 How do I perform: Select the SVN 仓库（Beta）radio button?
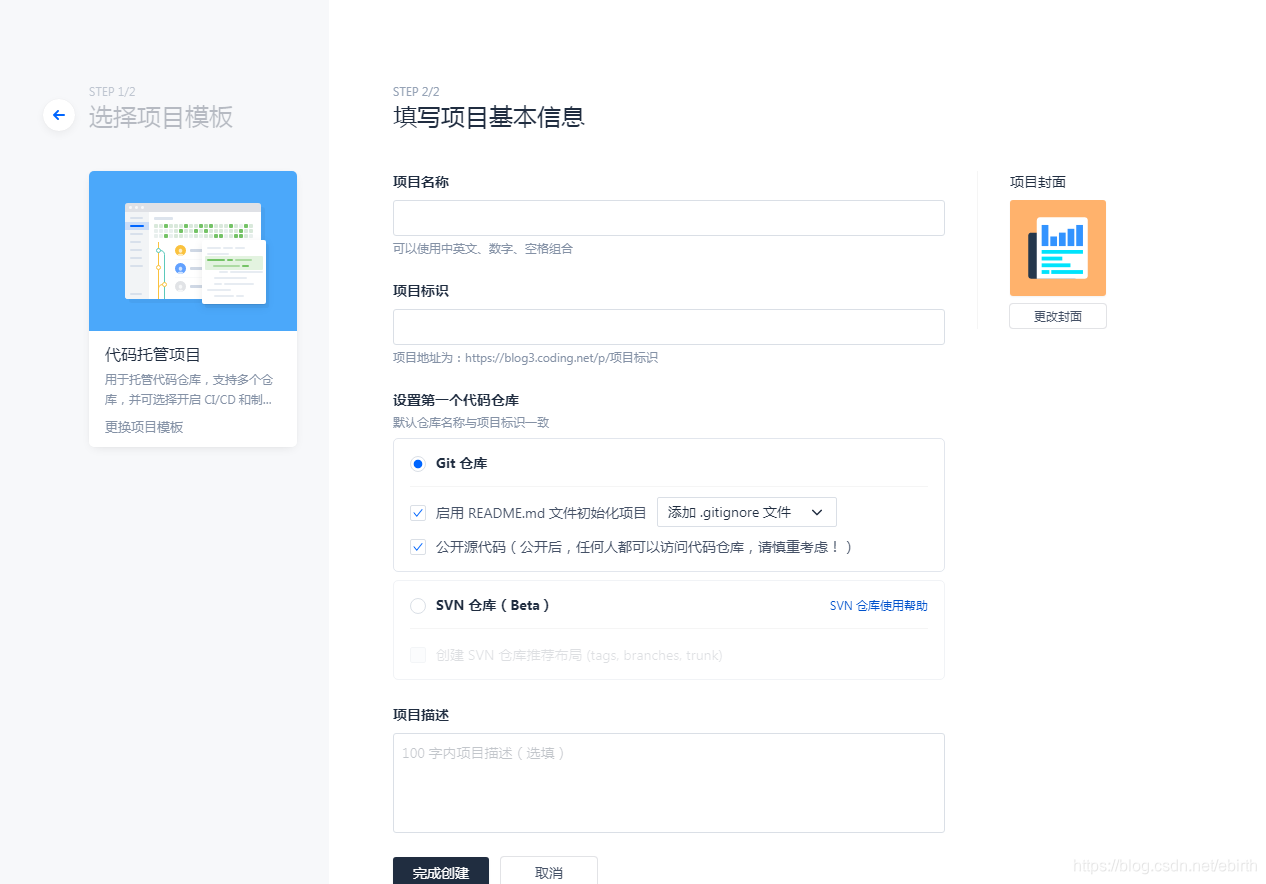[417, 605]
